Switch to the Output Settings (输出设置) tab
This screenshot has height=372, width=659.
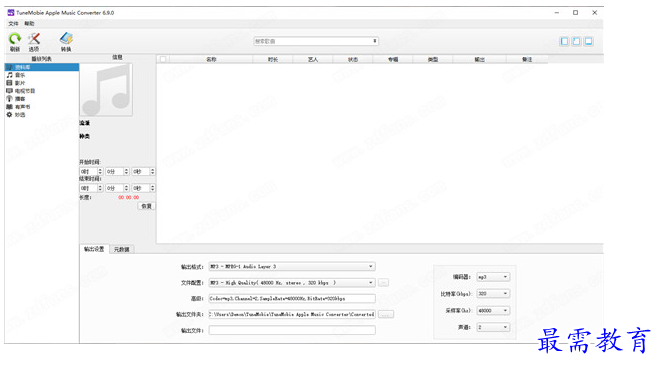click(x=94, y=249)
